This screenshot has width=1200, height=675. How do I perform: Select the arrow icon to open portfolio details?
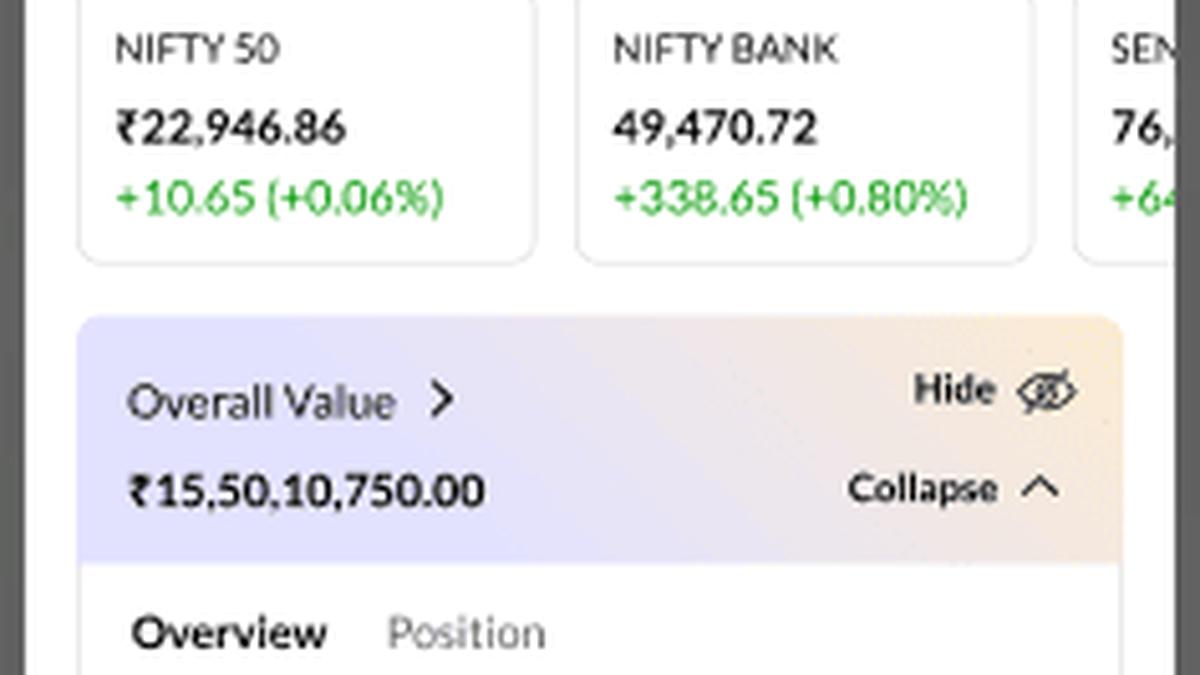pyautogui.click(x=444, y=401)
